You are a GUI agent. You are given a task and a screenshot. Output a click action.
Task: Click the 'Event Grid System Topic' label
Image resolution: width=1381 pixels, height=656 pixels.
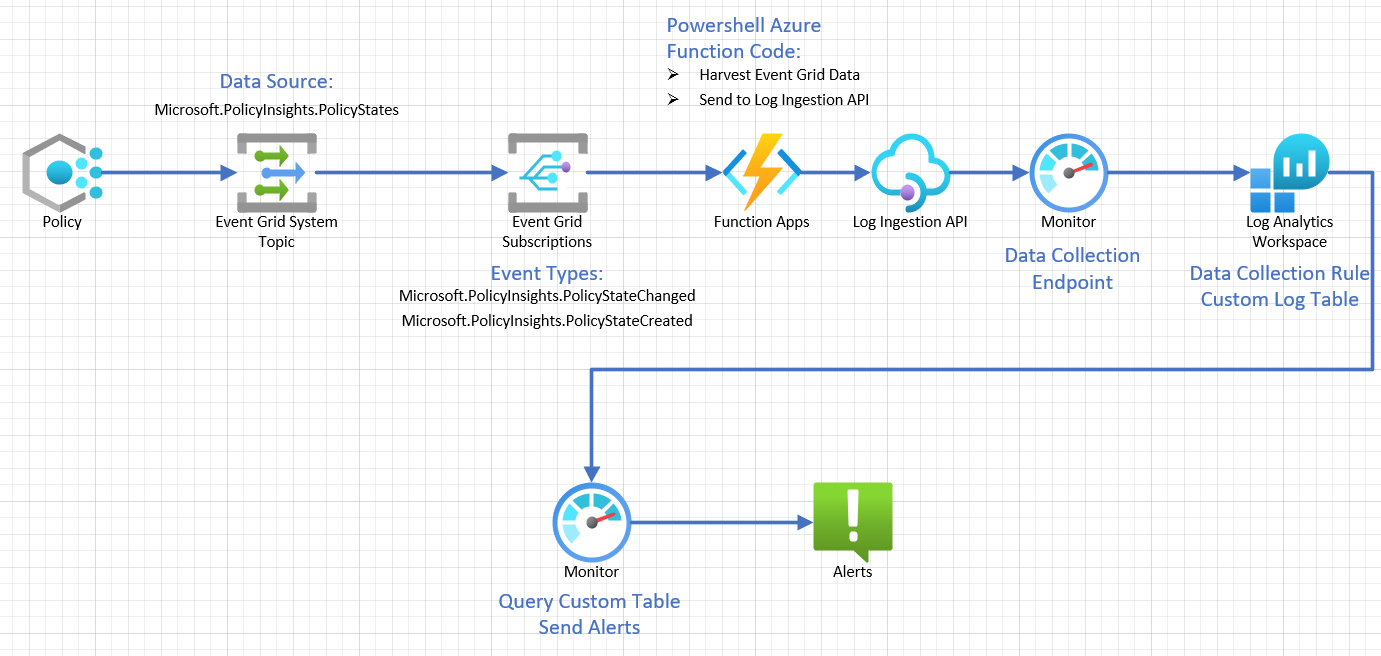(277, 232)
